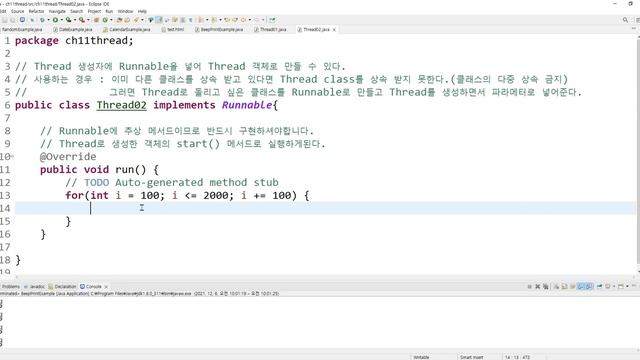The height and width of the screenshot is (360, 640).
Task: Click the Open Type toolbar icon
Action: (x=119, y=20)
